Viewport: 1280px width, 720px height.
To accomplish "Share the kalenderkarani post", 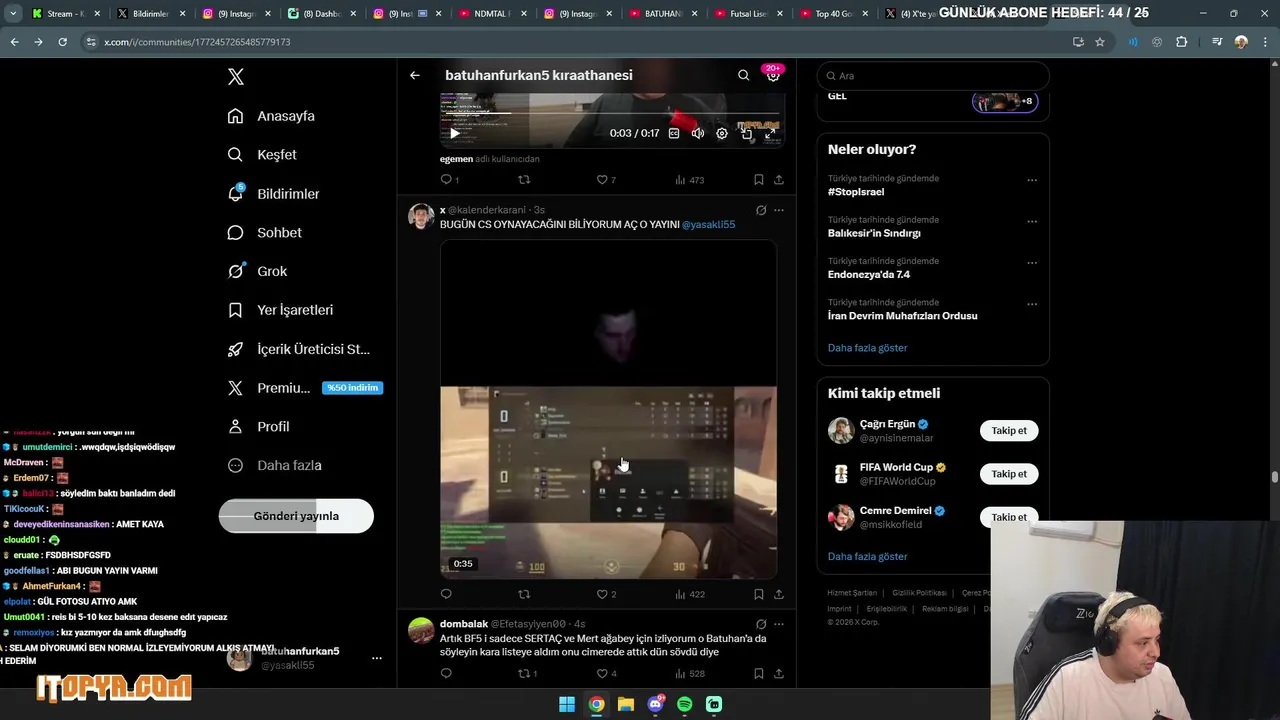I will 779,594.
